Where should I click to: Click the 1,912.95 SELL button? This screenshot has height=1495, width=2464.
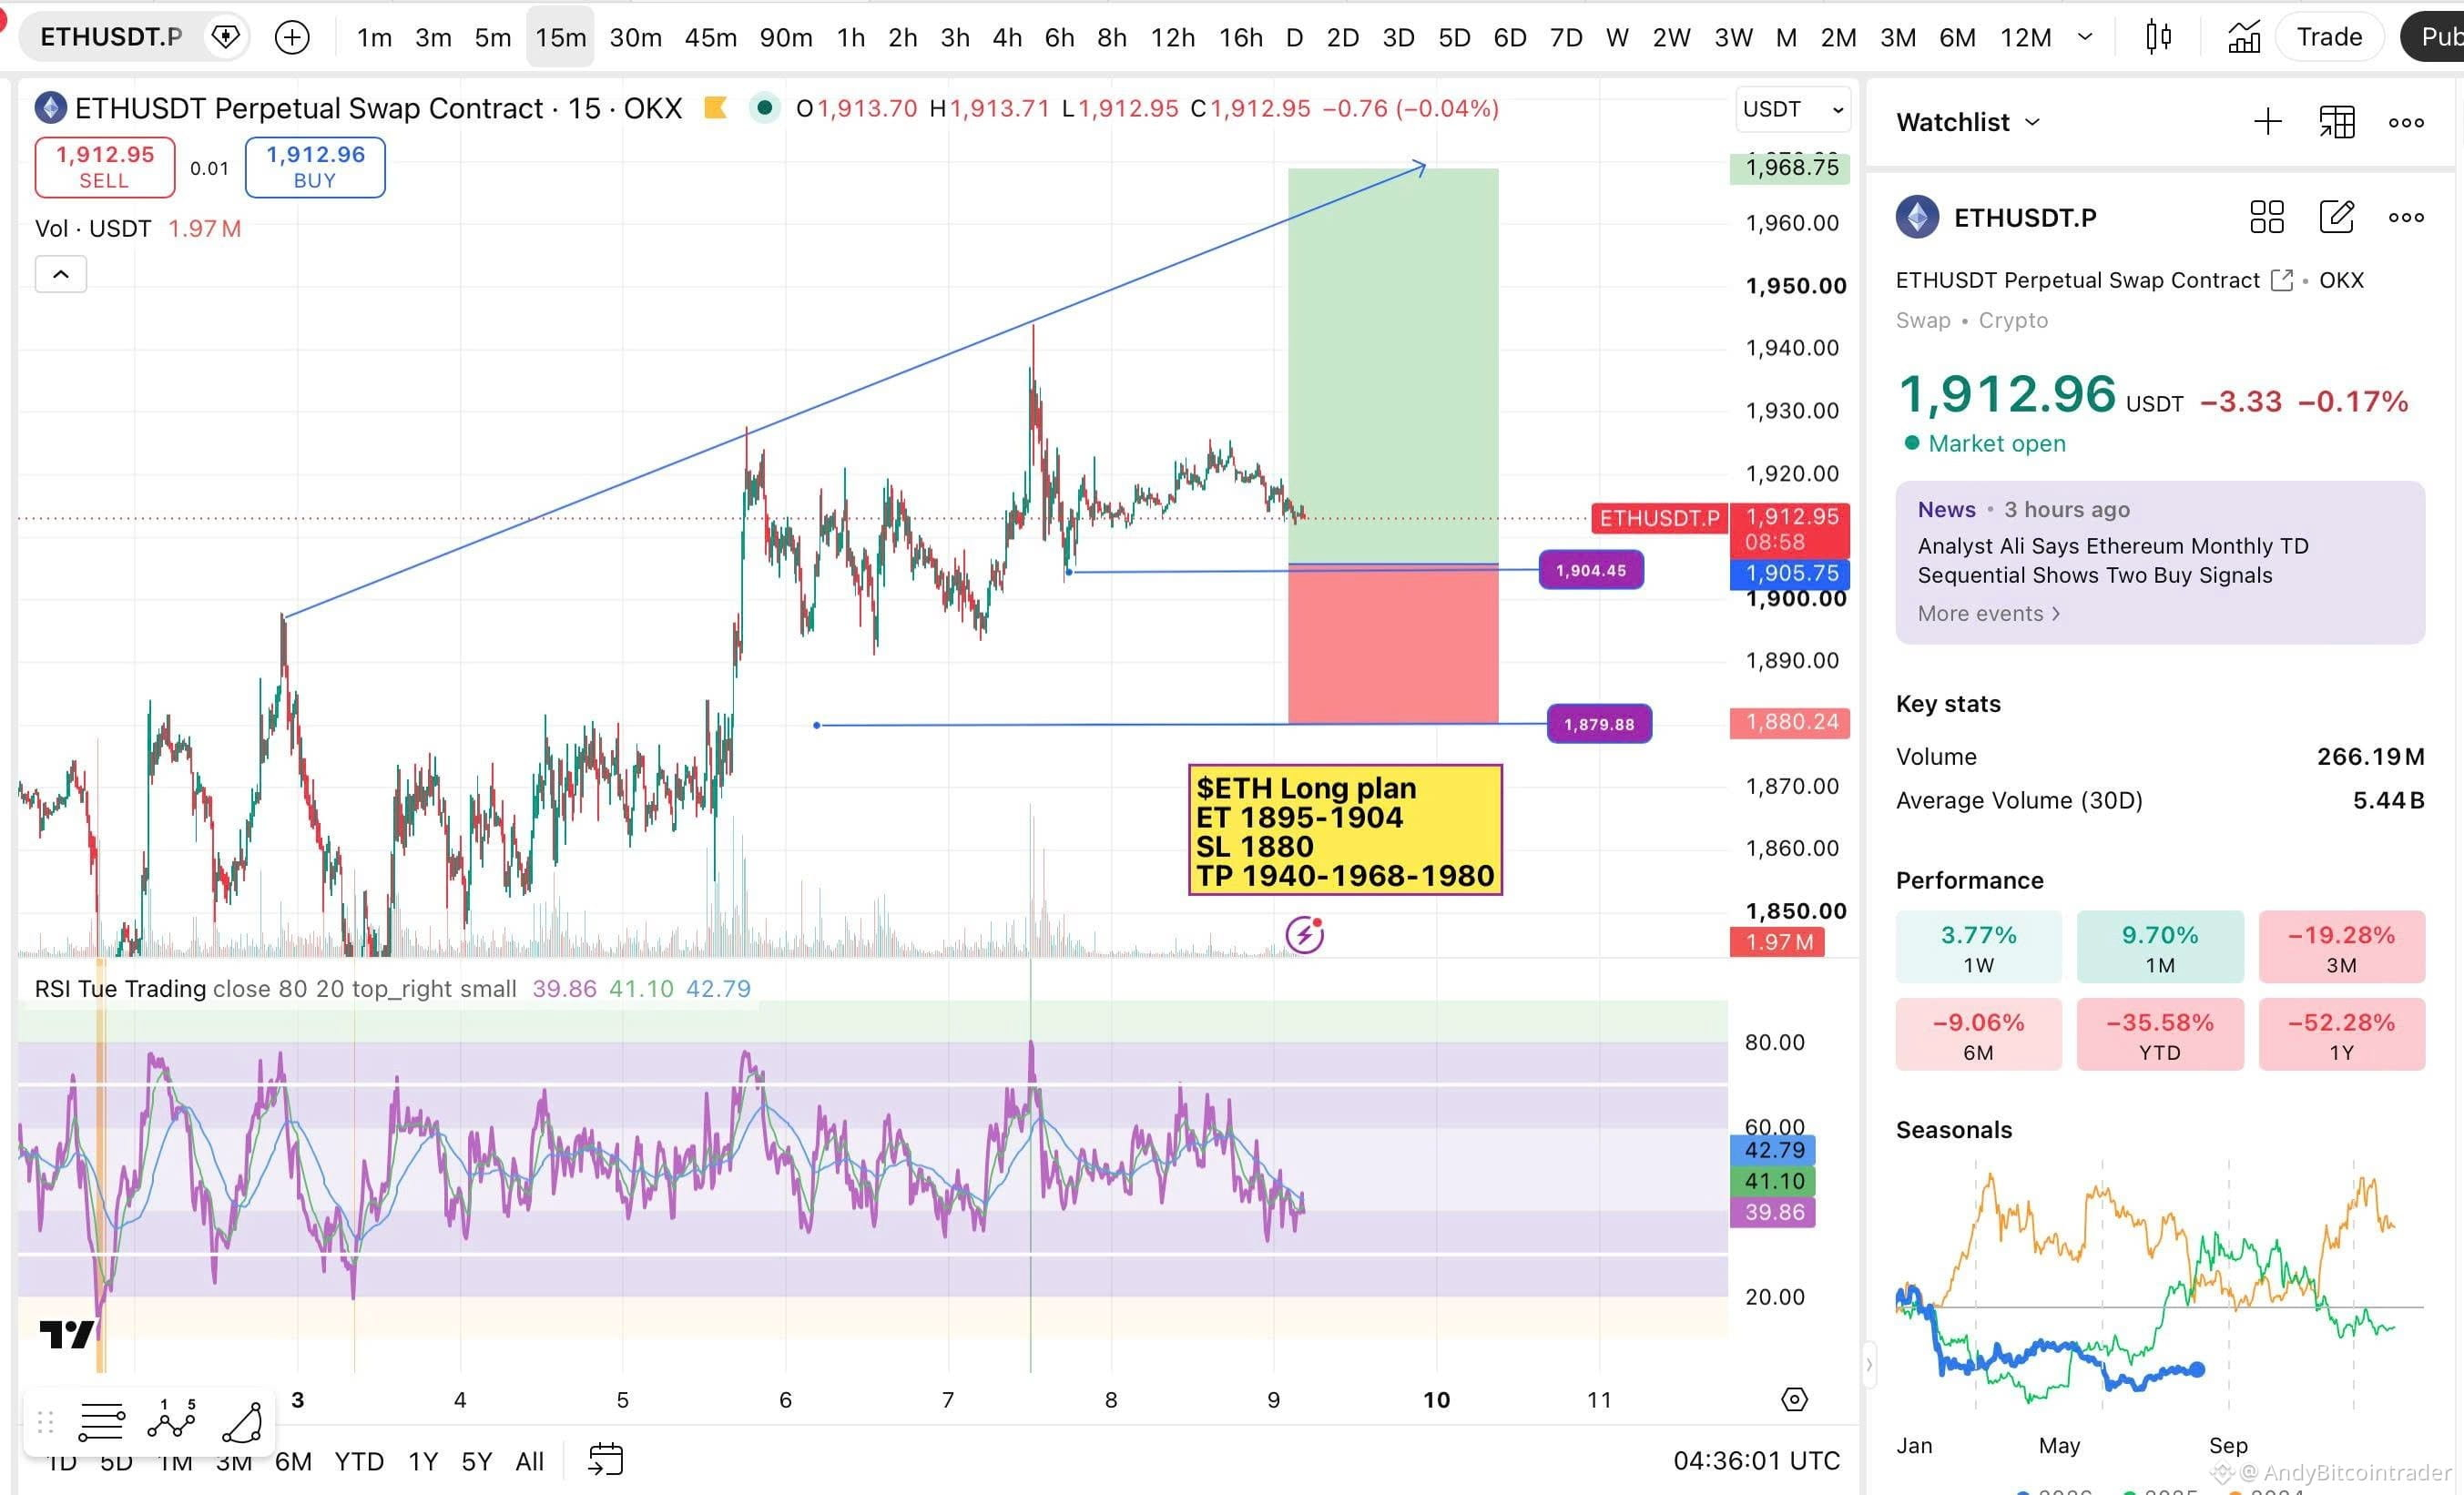[105, 167]
